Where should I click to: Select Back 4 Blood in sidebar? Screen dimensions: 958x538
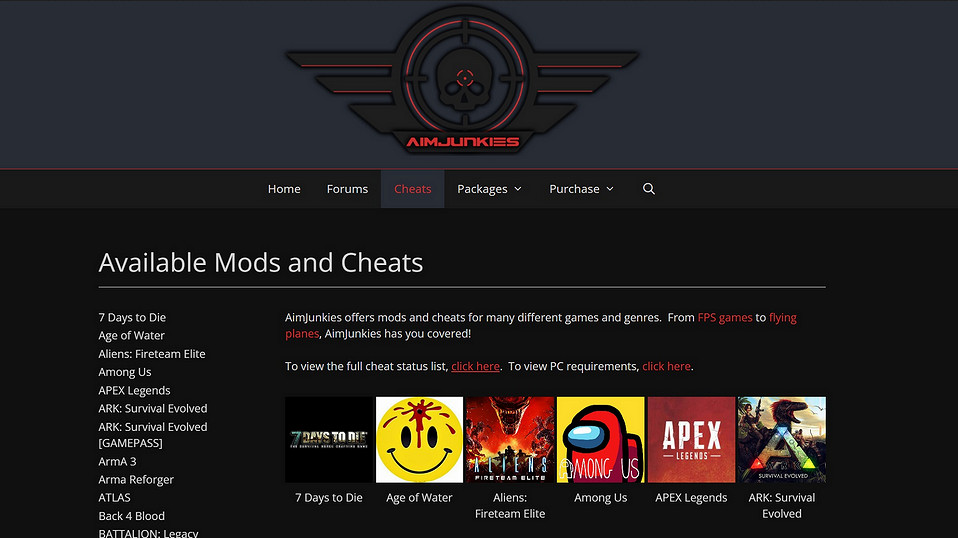(x=131, y=516)
